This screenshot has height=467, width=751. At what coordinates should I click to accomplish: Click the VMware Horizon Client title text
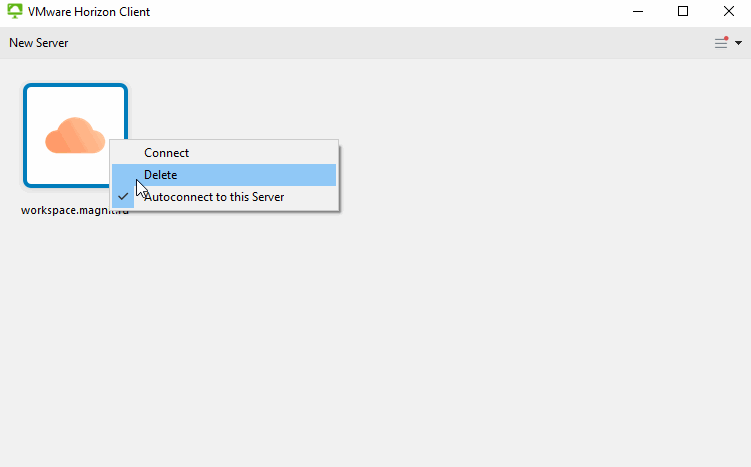90,12
